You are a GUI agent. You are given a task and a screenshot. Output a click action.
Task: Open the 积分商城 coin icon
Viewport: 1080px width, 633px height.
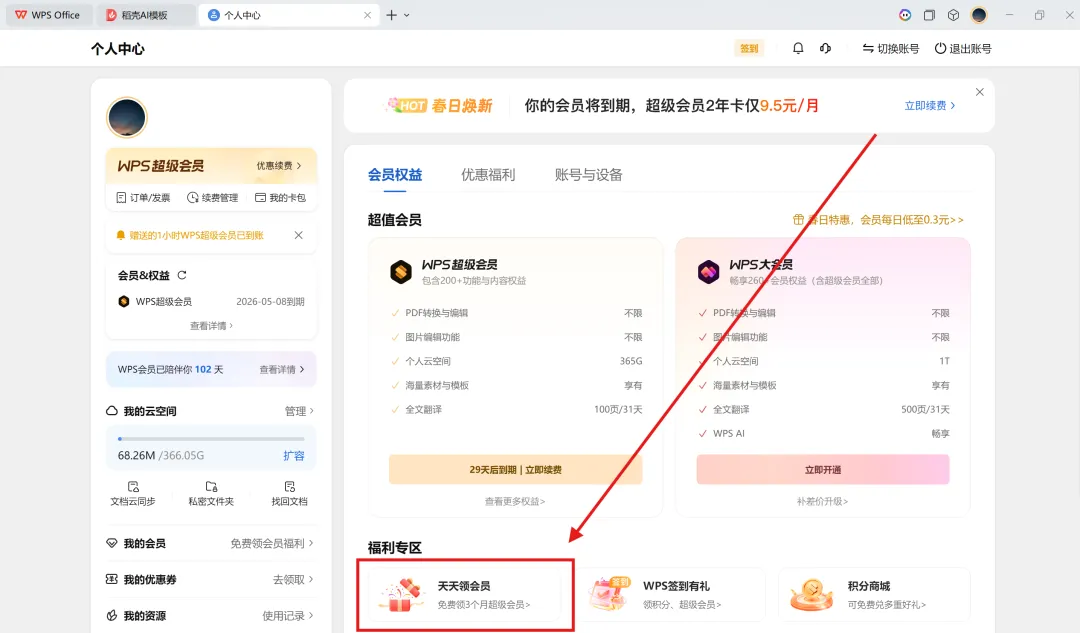[x=811, y=594]
